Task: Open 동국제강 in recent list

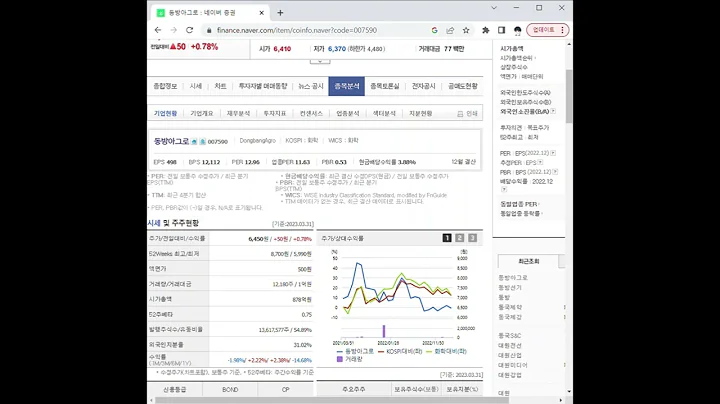Action: pos(510,317)
